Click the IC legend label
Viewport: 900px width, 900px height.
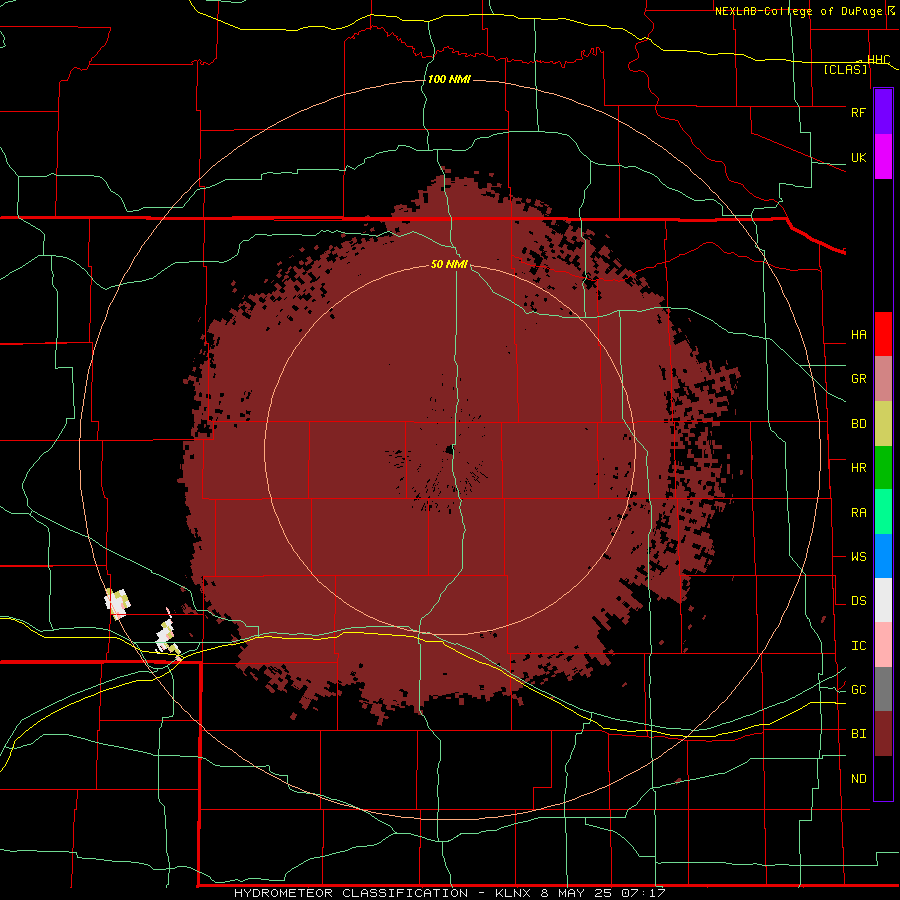858,646
